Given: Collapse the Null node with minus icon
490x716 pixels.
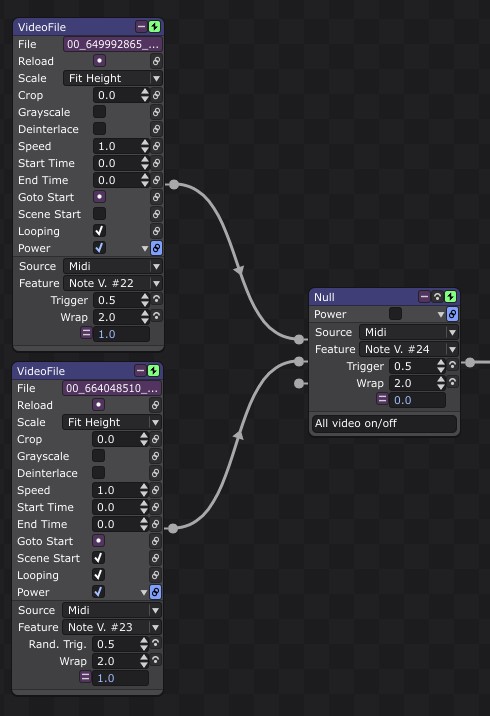Looking at the screenshot, I should click(x=424, y=297).
